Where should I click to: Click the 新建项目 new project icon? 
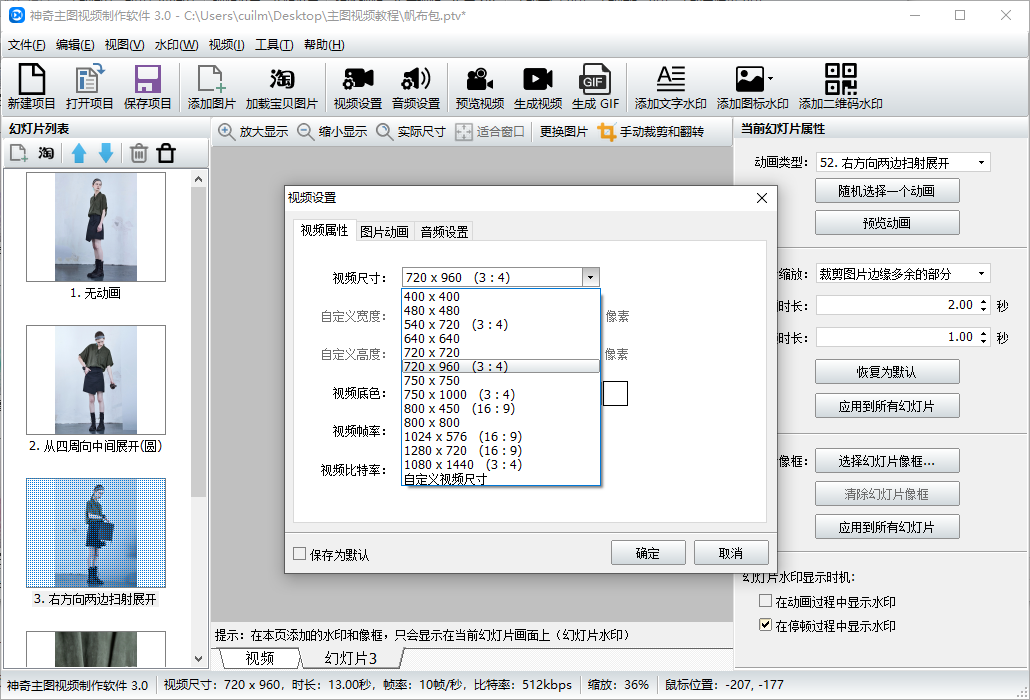pyautogui.click(x=32, y=86)
